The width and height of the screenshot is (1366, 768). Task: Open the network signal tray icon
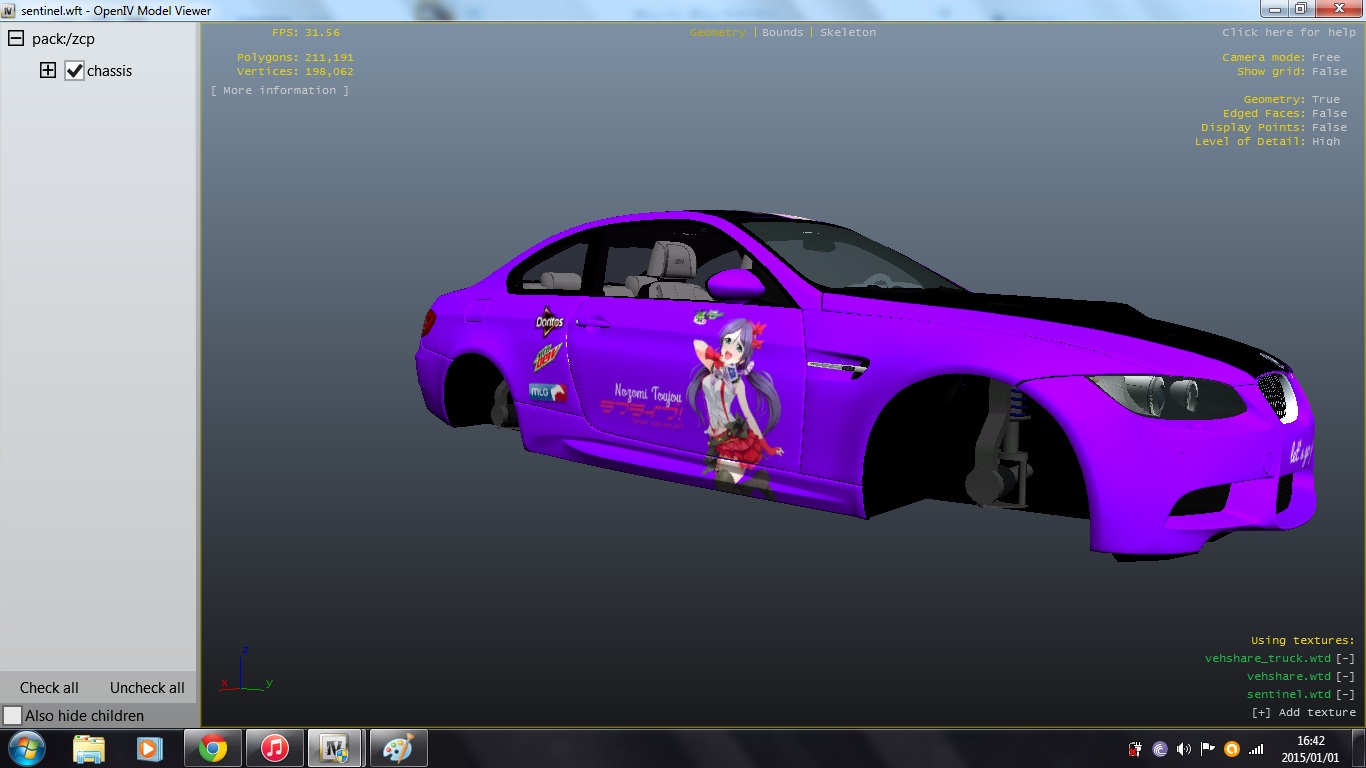coord(1257,748)
